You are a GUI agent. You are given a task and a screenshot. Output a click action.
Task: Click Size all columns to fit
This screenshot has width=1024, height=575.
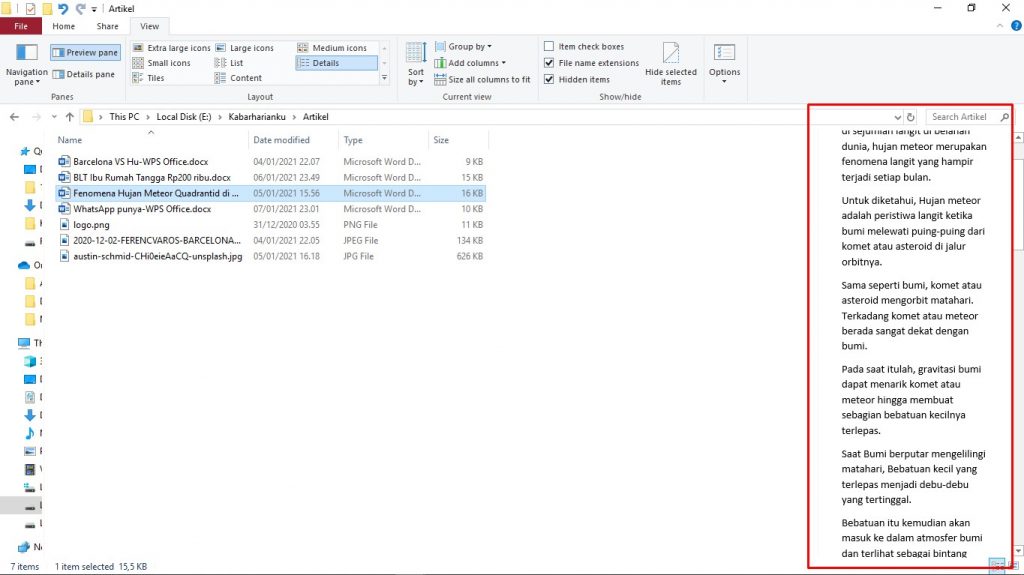(483, 79)
